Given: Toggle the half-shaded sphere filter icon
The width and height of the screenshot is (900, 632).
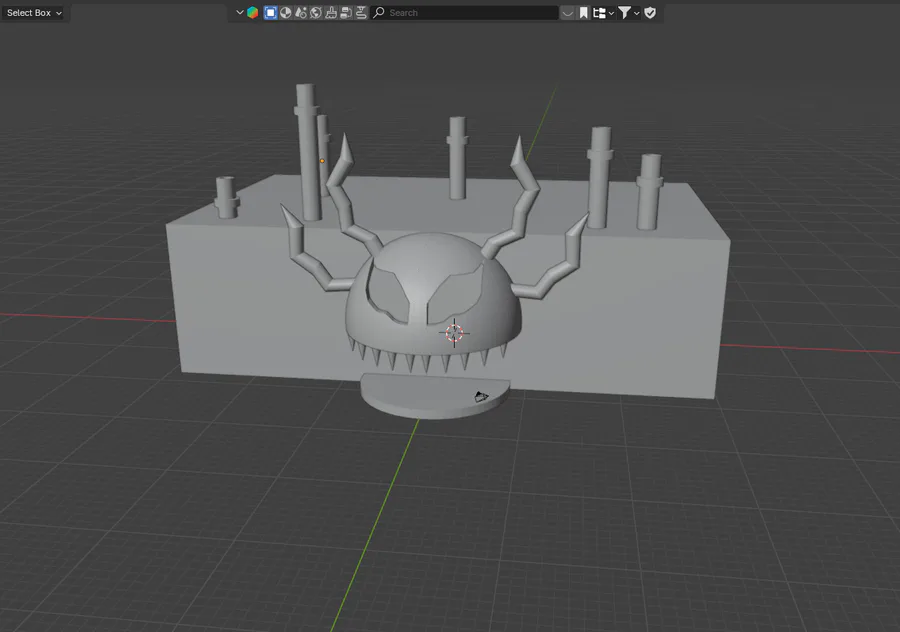Looking at the screenshot, I should click(285, 13).
